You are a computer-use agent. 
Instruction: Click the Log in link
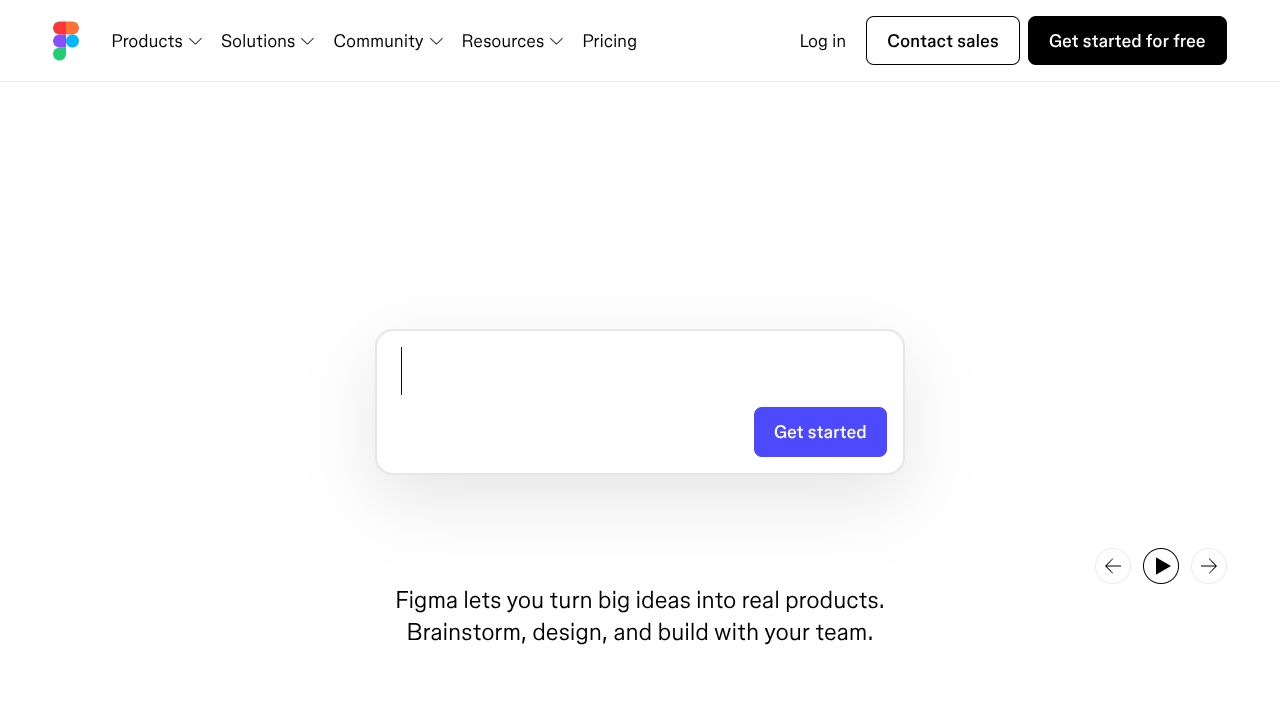822,41
